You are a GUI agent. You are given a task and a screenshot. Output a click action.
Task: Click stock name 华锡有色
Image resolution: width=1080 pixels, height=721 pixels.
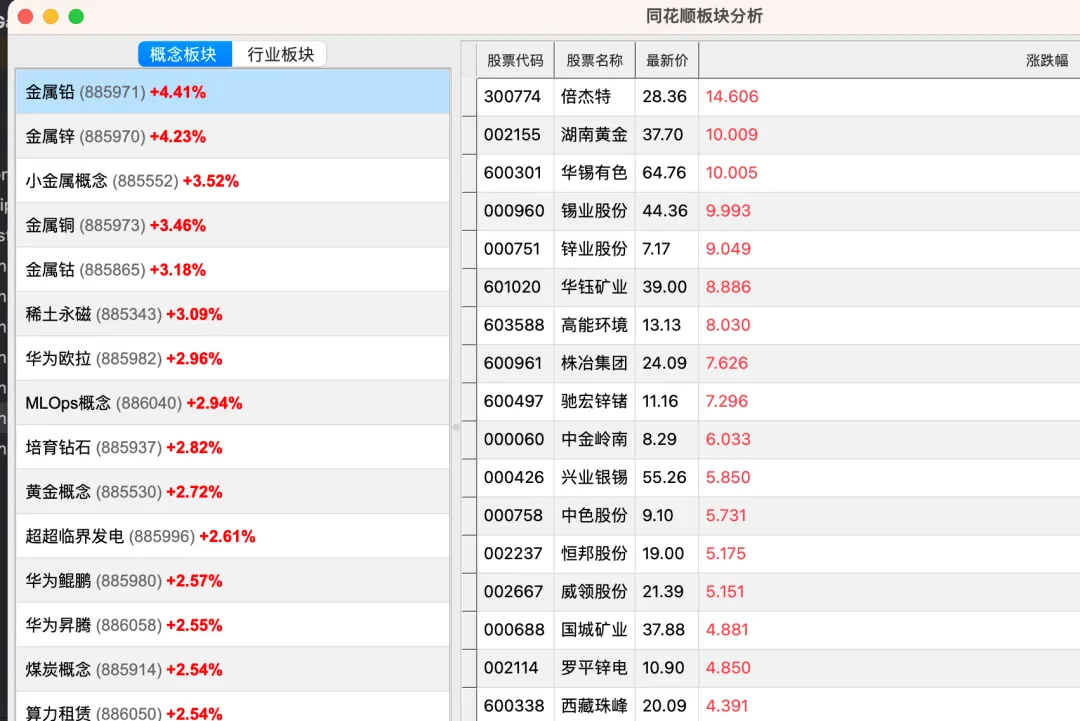[594, 172]
